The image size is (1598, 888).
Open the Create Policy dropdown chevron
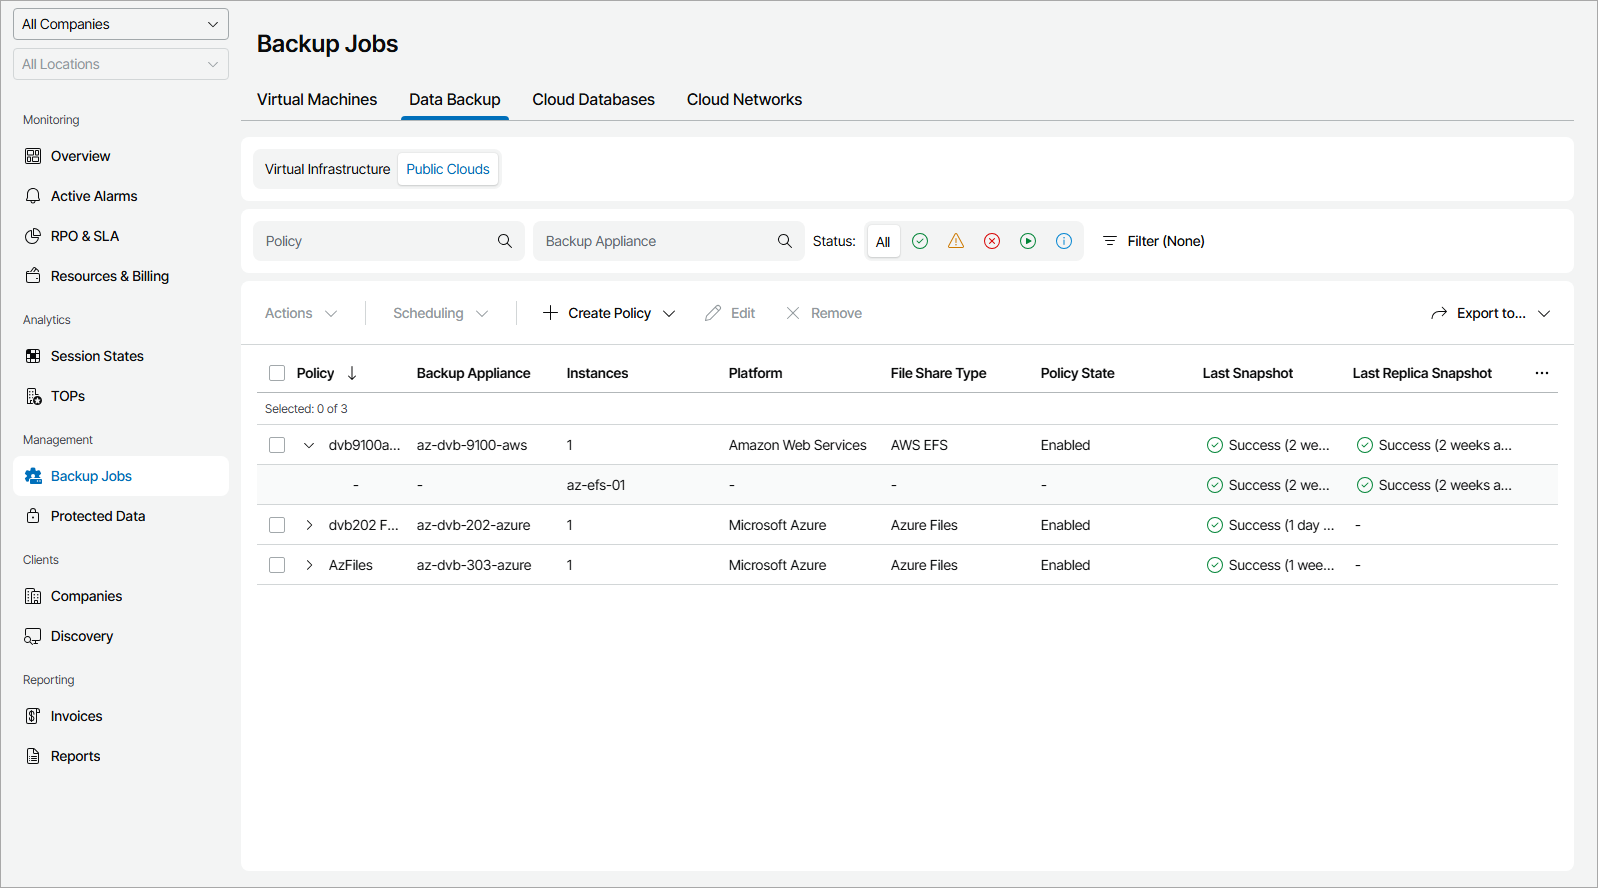coord(669,313)
